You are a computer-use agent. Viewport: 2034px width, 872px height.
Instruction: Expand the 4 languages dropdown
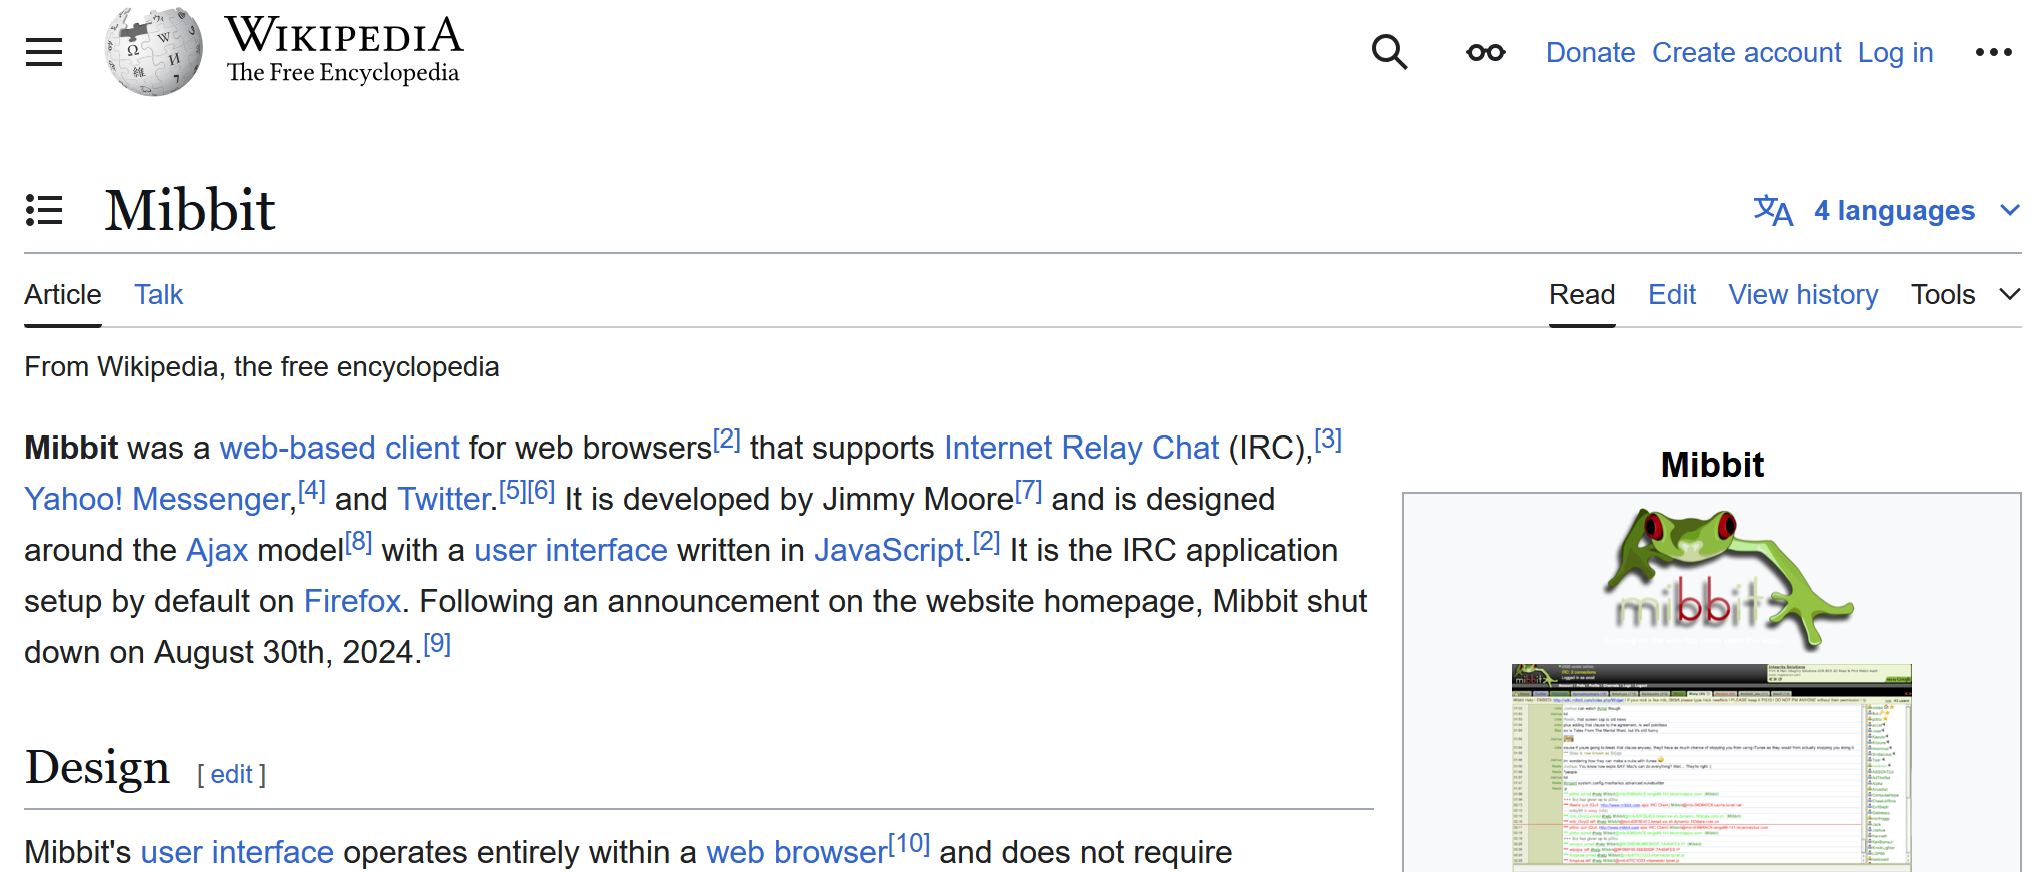[x=1894, y=211]
